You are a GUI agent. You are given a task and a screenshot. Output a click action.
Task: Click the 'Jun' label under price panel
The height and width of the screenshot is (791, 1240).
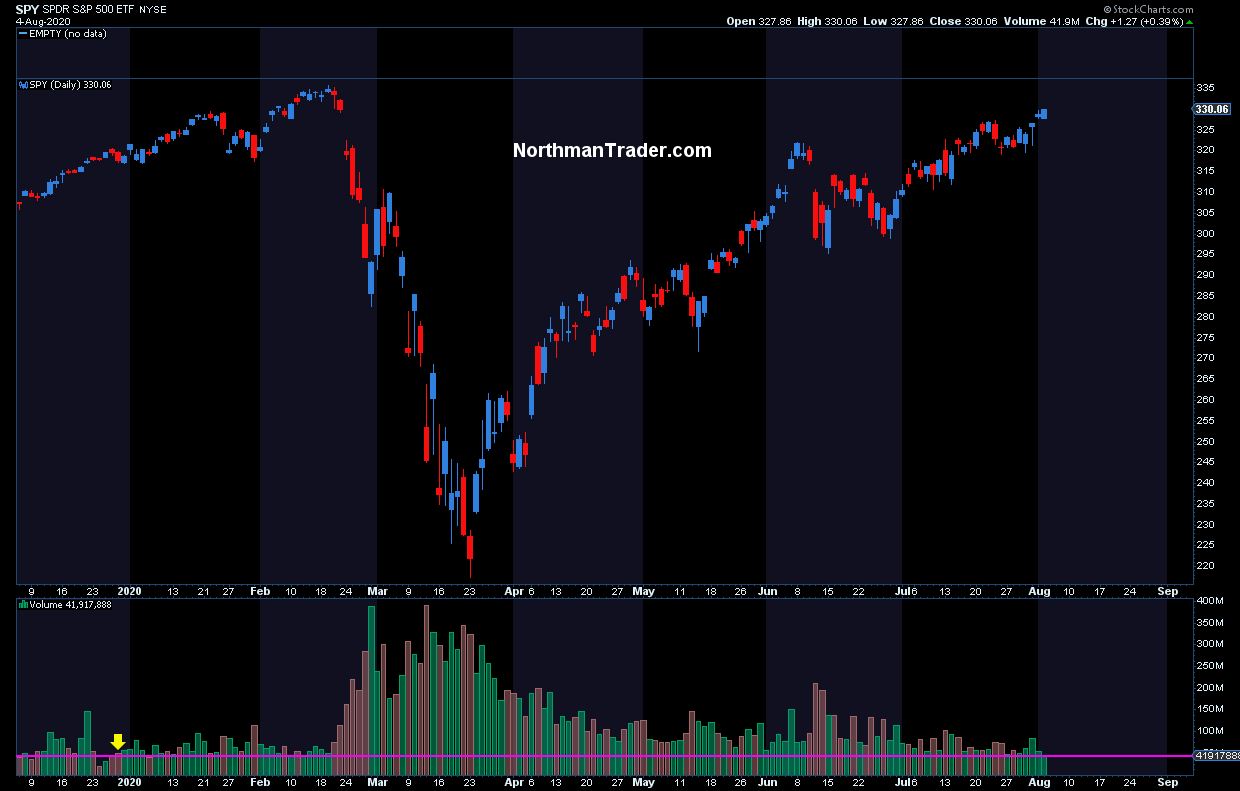(767, 591)
